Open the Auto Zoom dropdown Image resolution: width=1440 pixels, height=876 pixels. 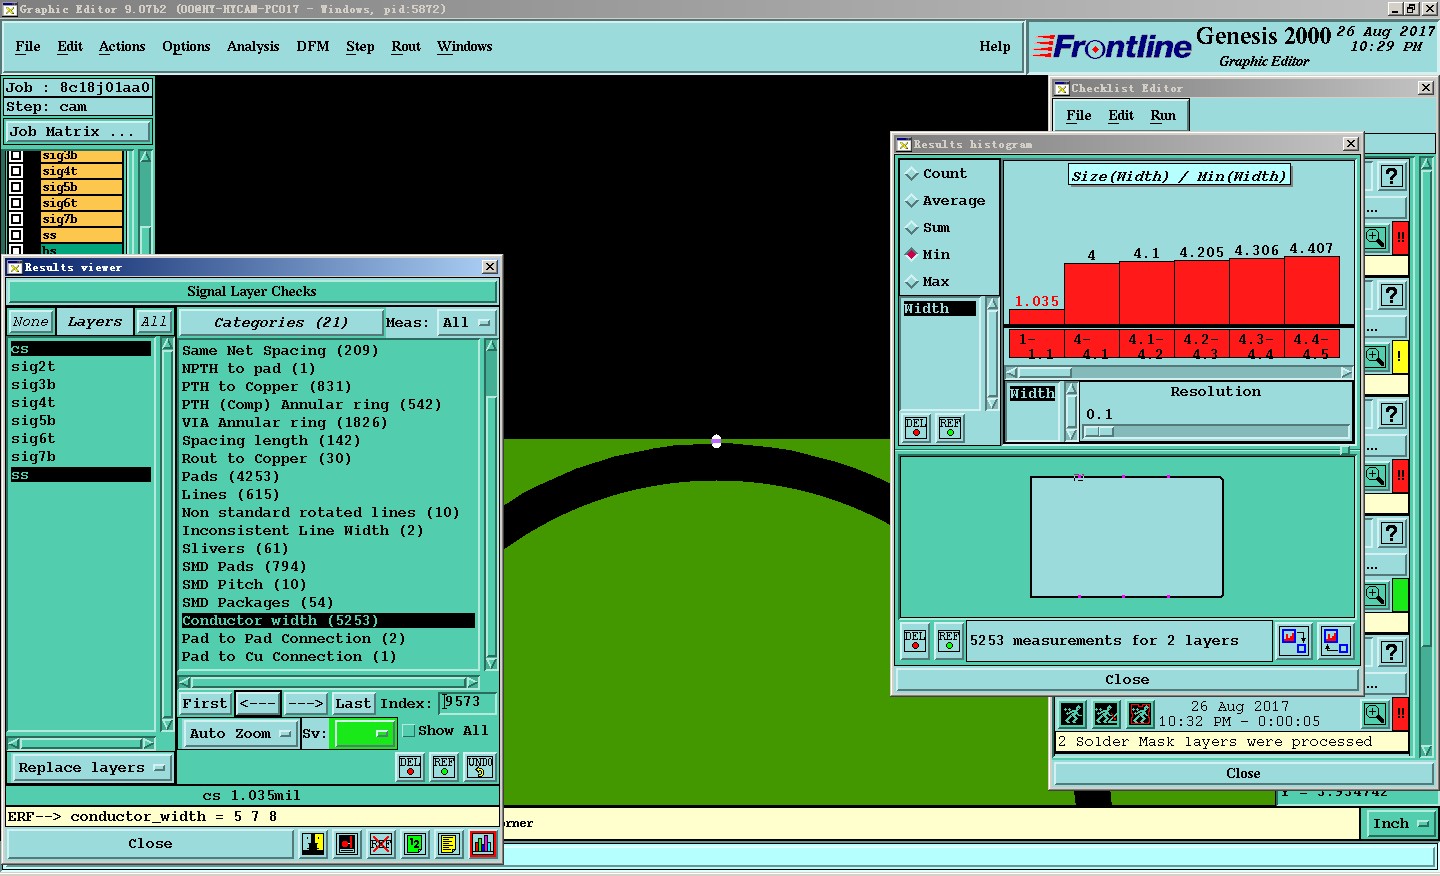[x=240, y=733]
